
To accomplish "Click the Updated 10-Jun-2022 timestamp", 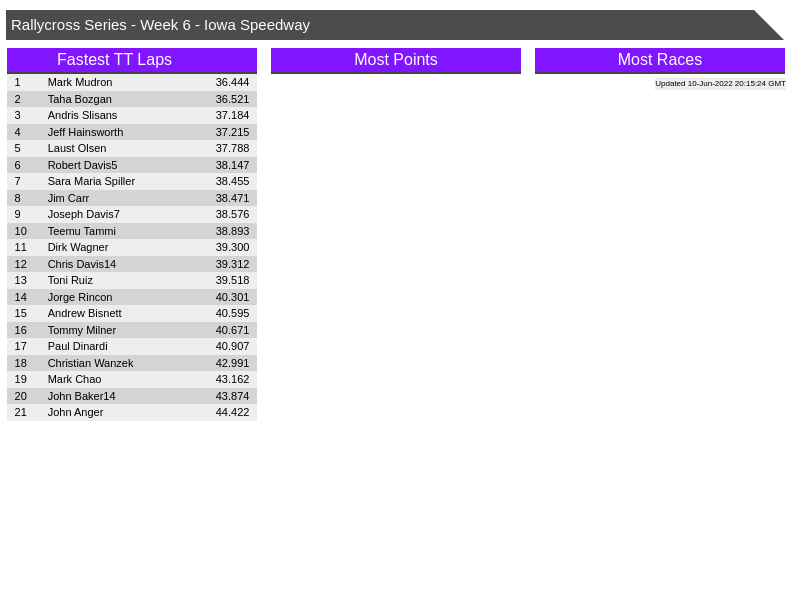I will pos(720,84).
